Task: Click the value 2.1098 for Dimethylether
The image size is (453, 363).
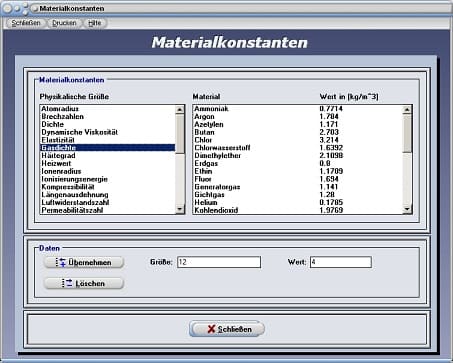Action: pos(331,156)
